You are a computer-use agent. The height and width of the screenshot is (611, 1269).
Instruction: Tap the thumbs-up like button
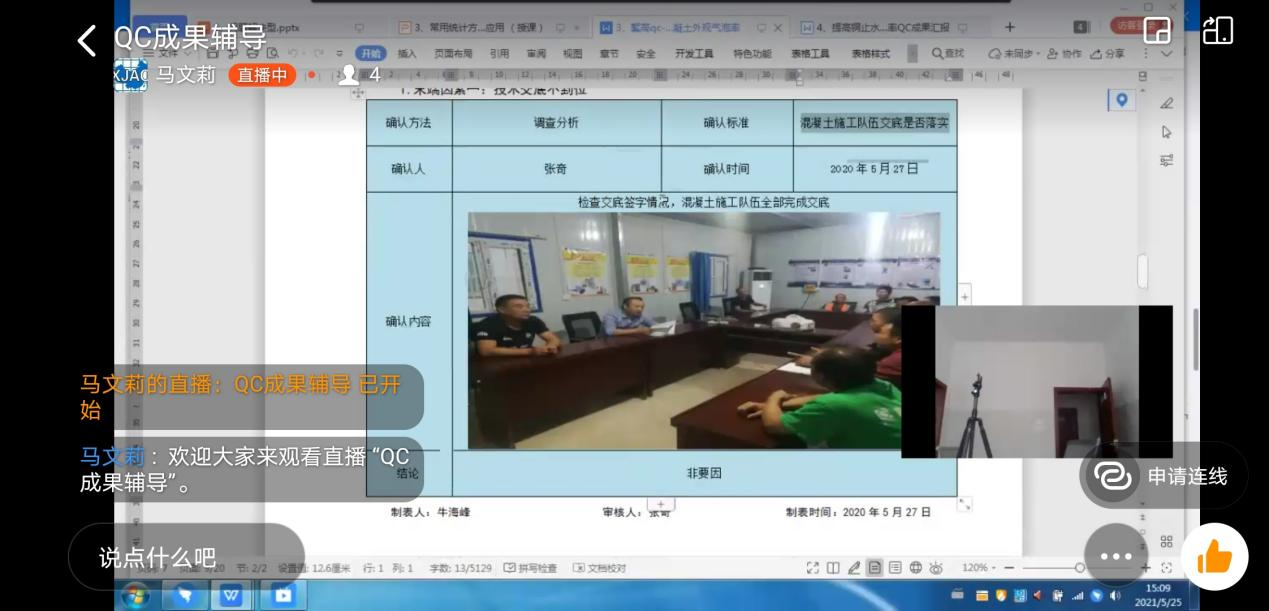pos(1214,557)
